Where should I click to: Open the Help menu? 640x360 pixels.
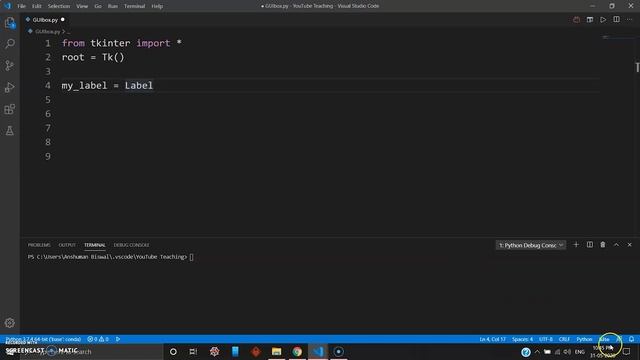157,6
